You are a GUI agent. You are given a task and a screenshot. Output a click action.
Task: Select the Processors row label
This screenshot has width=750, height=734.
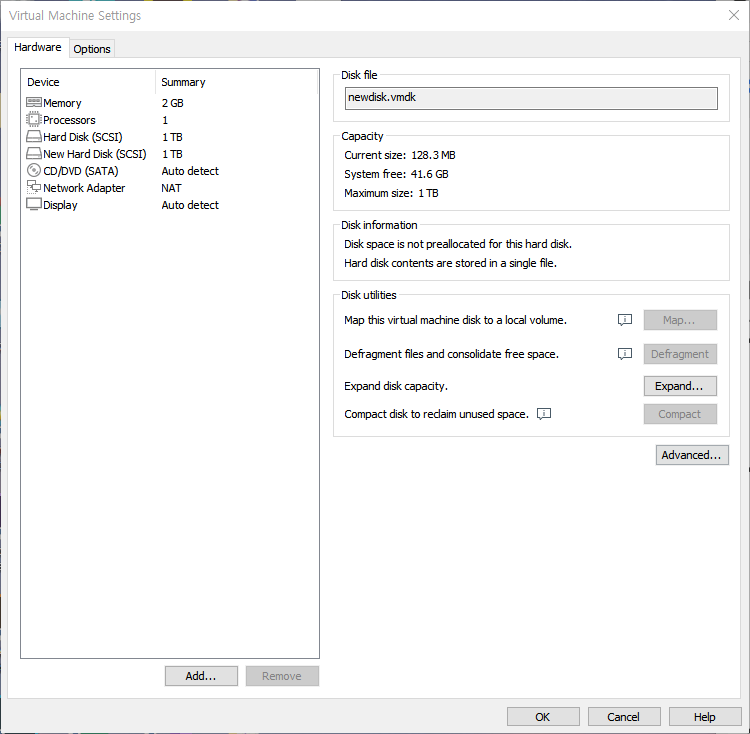coord(69,120)
